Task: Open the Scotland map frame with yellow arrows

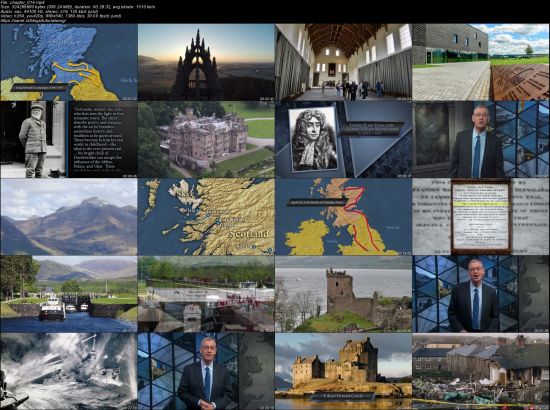Action: [x=69, y=62]
